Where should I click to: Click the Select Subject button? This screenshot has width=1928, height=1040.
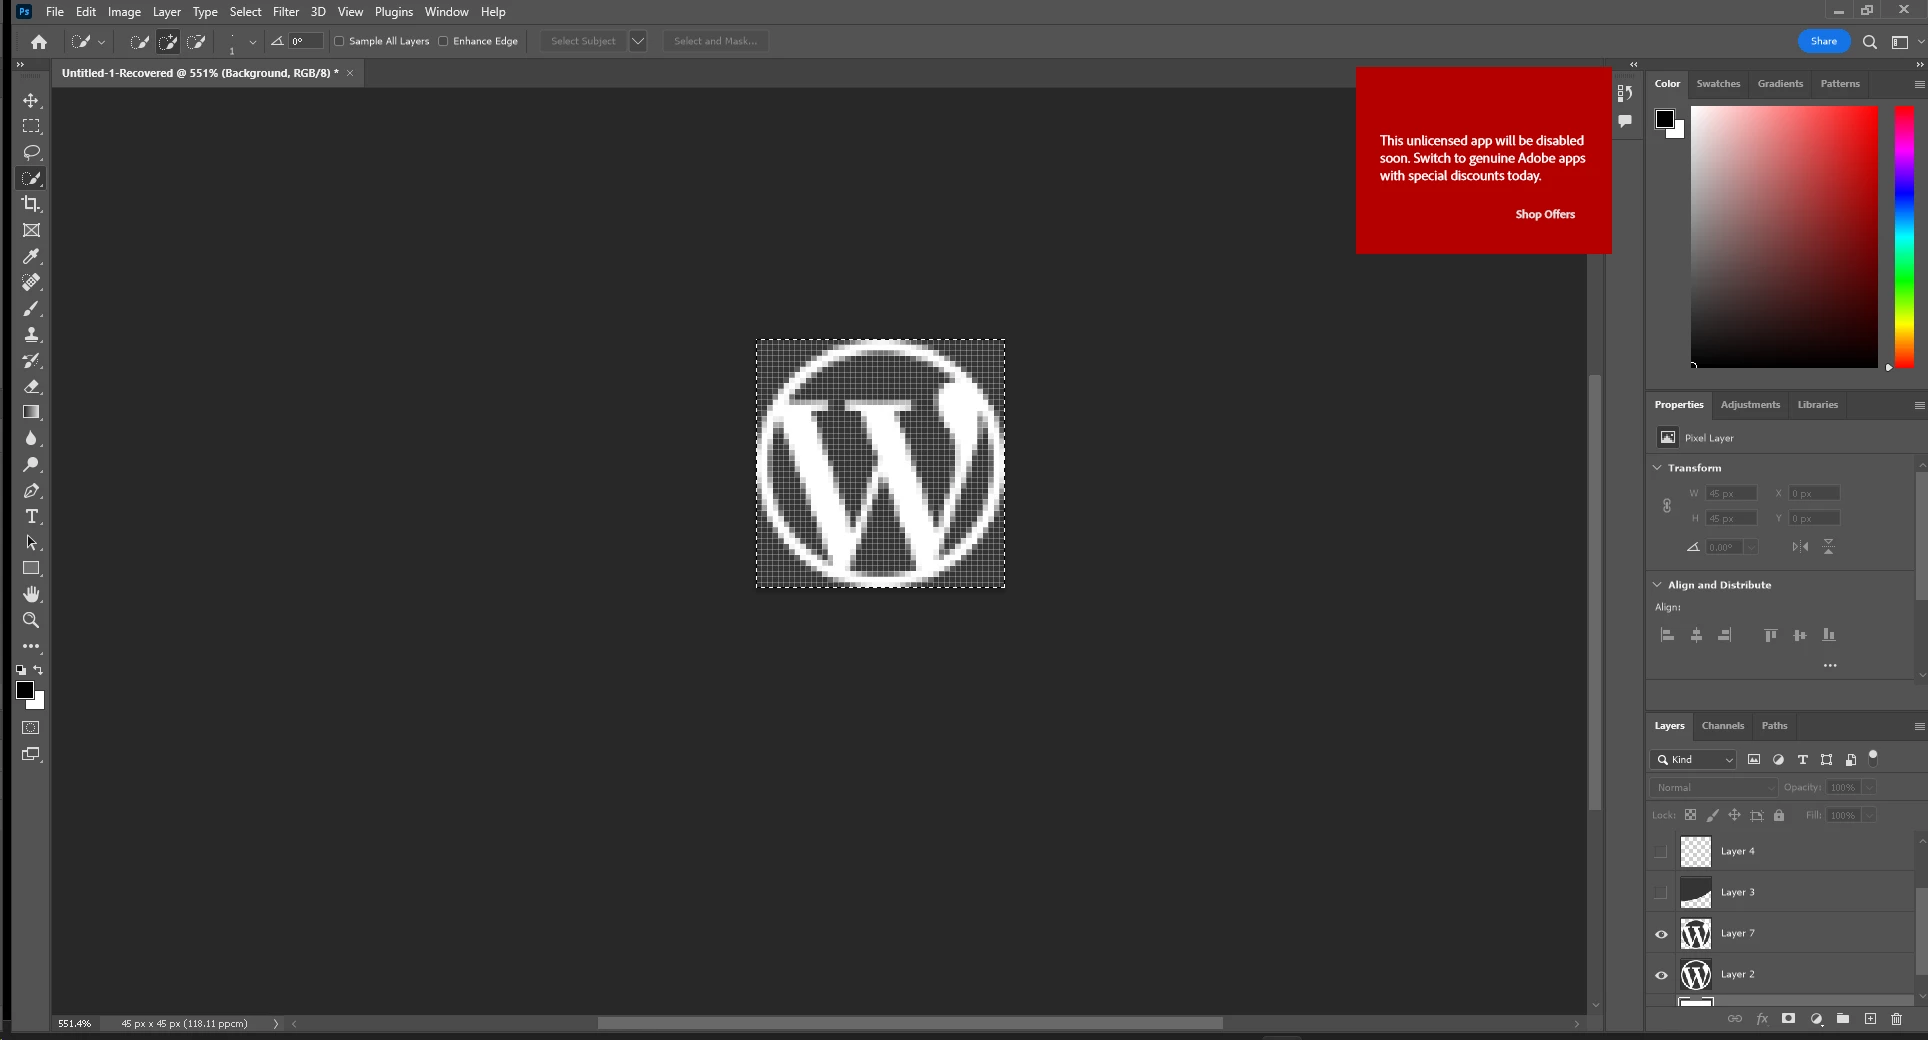[x=583, y=41]
